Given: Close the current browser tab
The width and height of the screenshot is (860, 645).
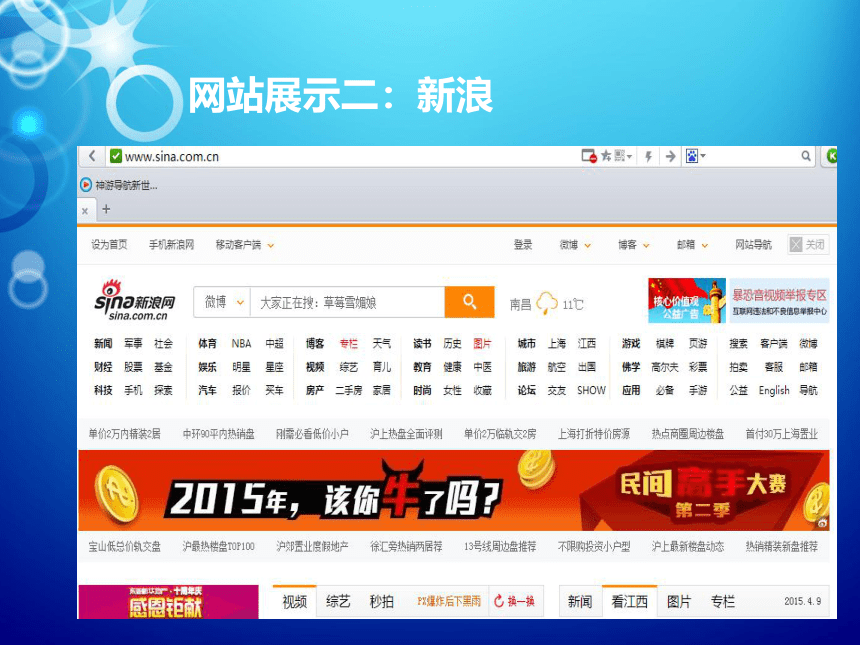Looking at the screenshot, I should (x=84, y=211).
